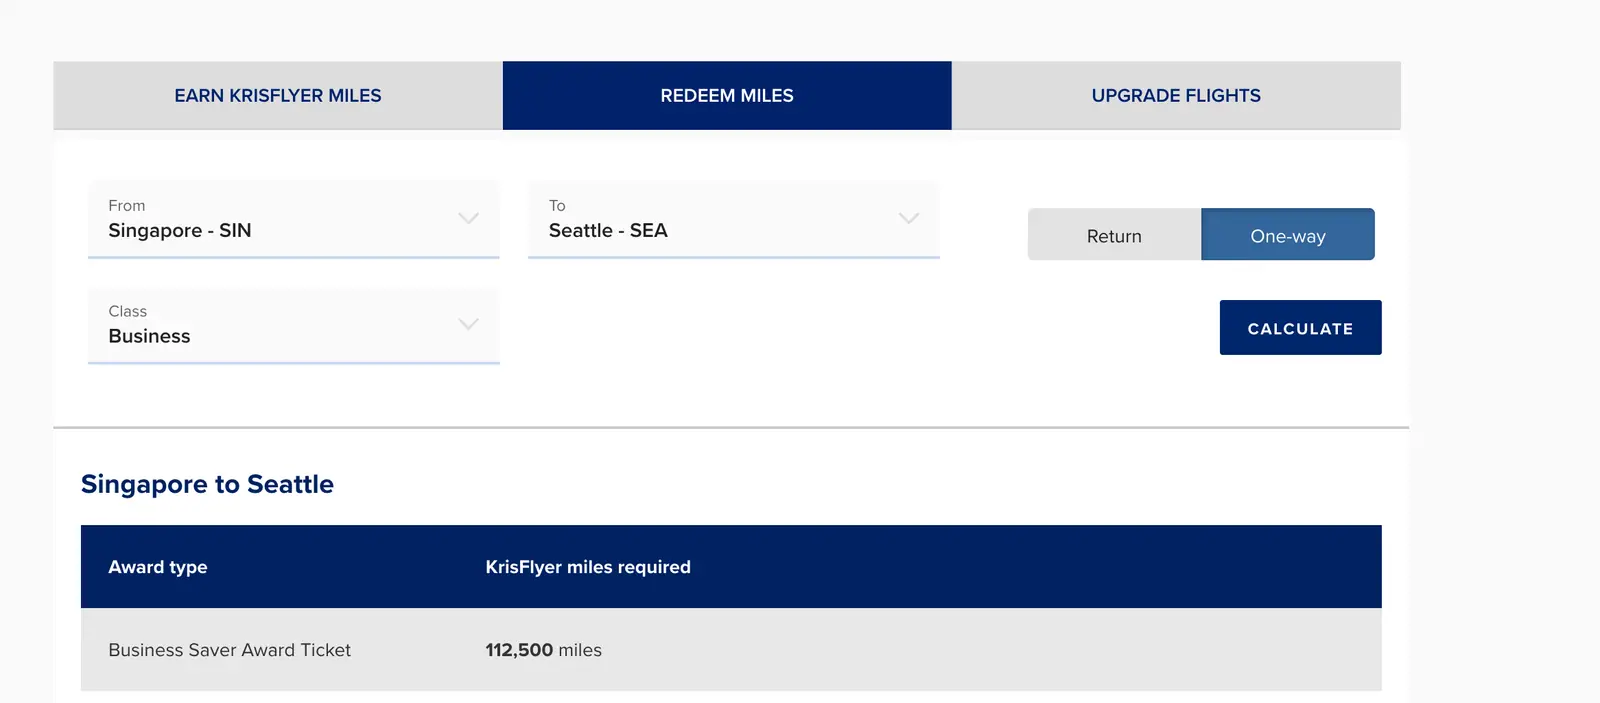Viewport: 1600px width, 703px height.
Task: Select the One-way trip option
Action: [x=1288, y=235]
